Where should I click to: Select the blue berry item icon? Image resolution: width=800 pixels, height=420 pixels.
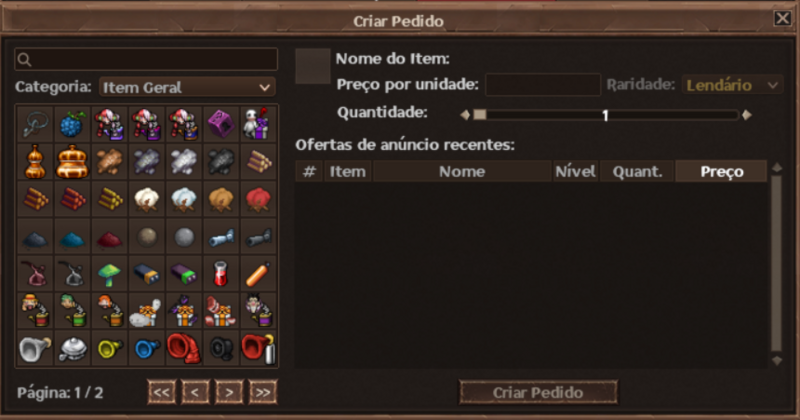(x=72, y=124)
